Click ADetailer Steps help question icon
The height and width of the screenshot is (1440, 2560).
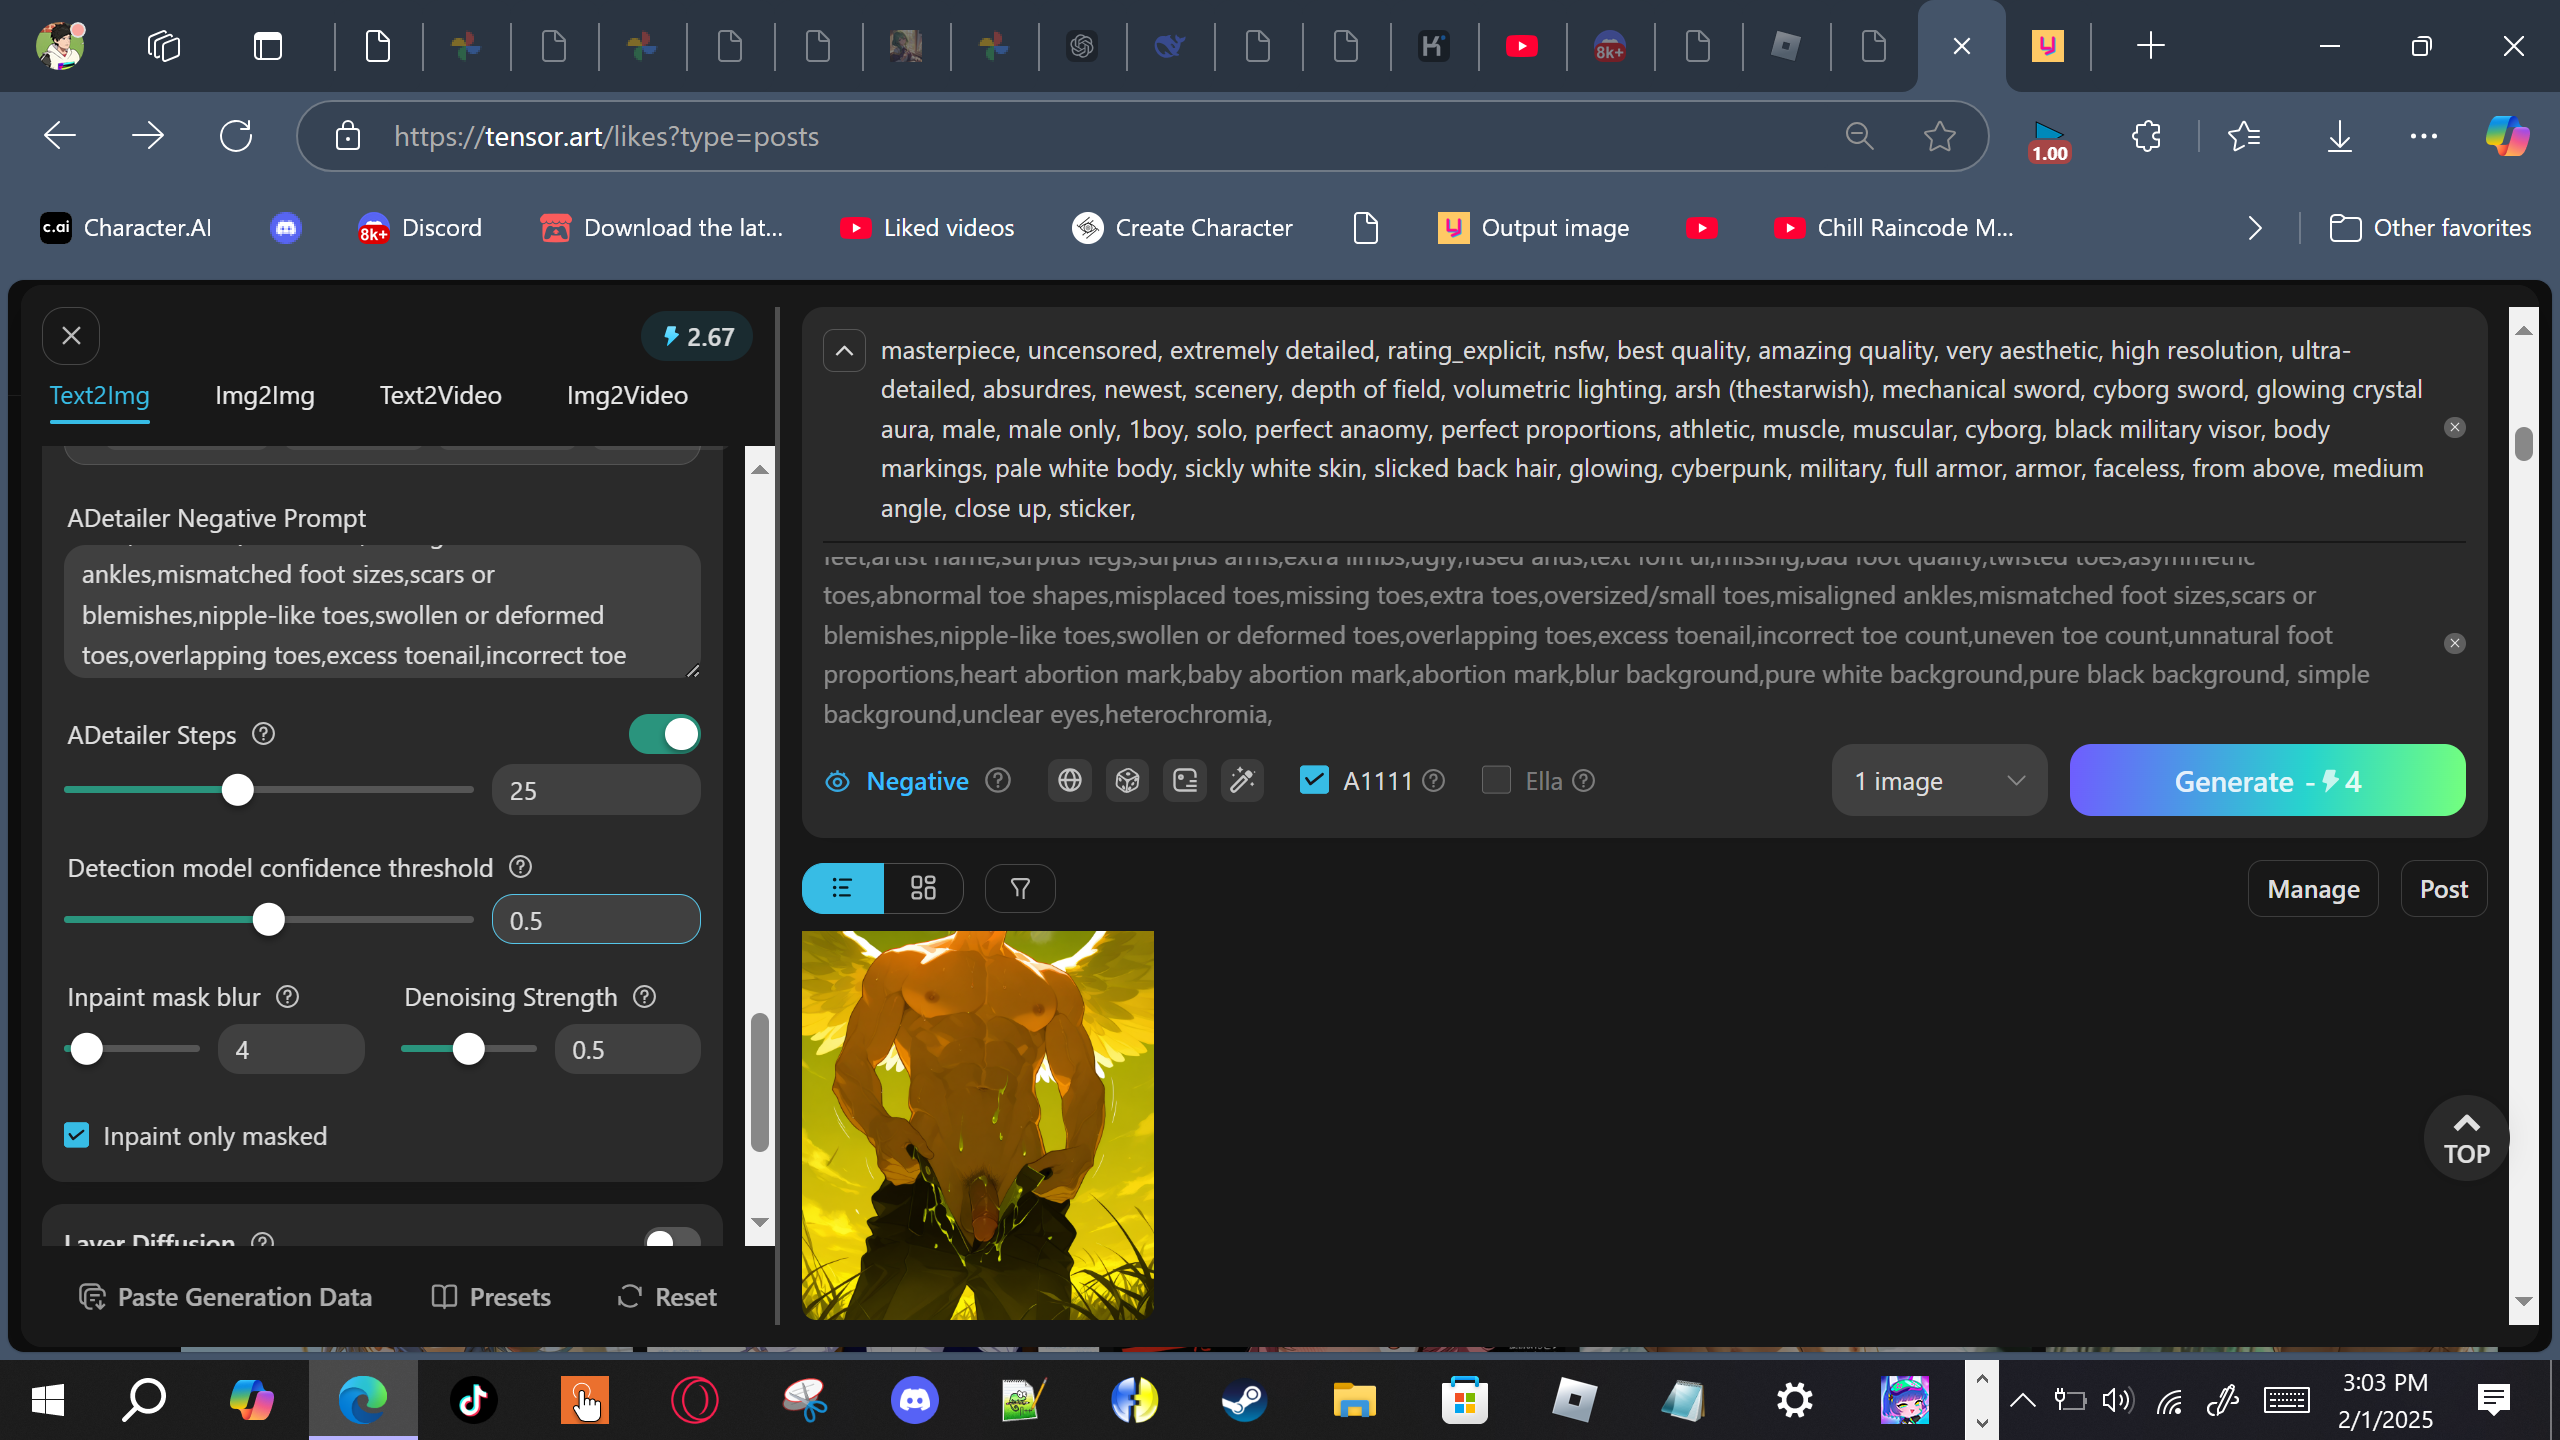[x=263, y=734]
